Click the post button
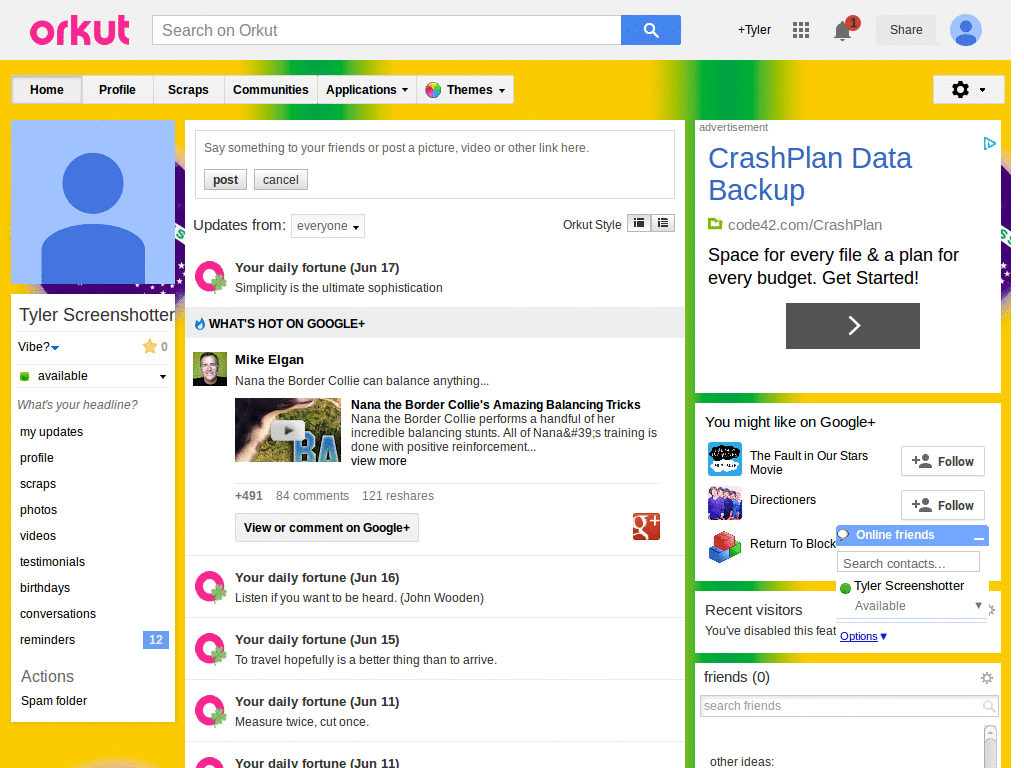The image size is (1024, 768). pyautogui.click(x=225, y=180)
